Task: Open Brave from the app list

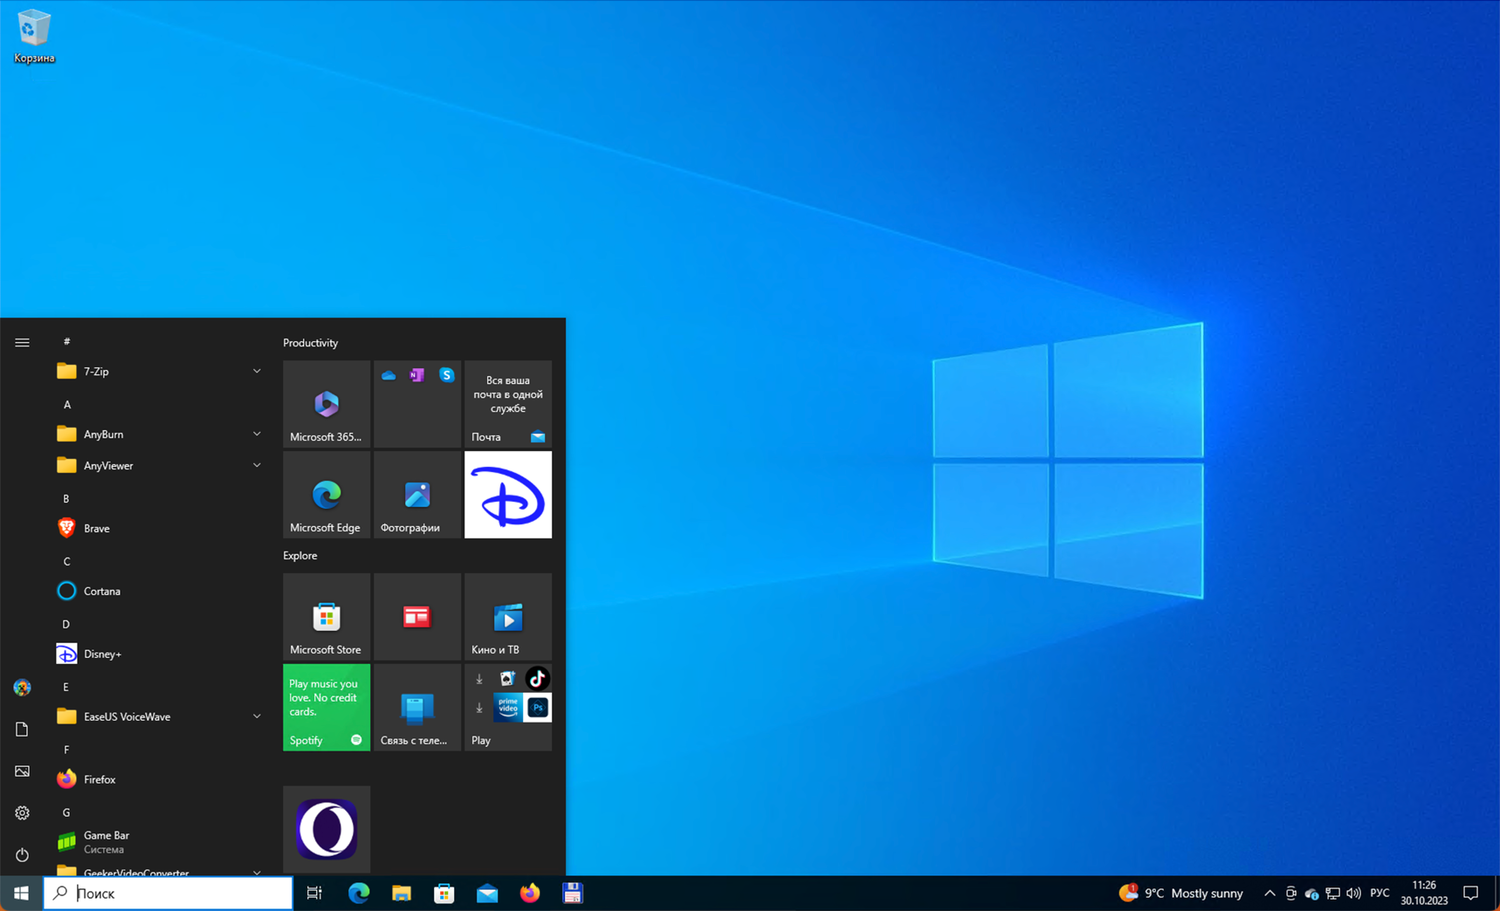Action: click(x=97, y=528)
